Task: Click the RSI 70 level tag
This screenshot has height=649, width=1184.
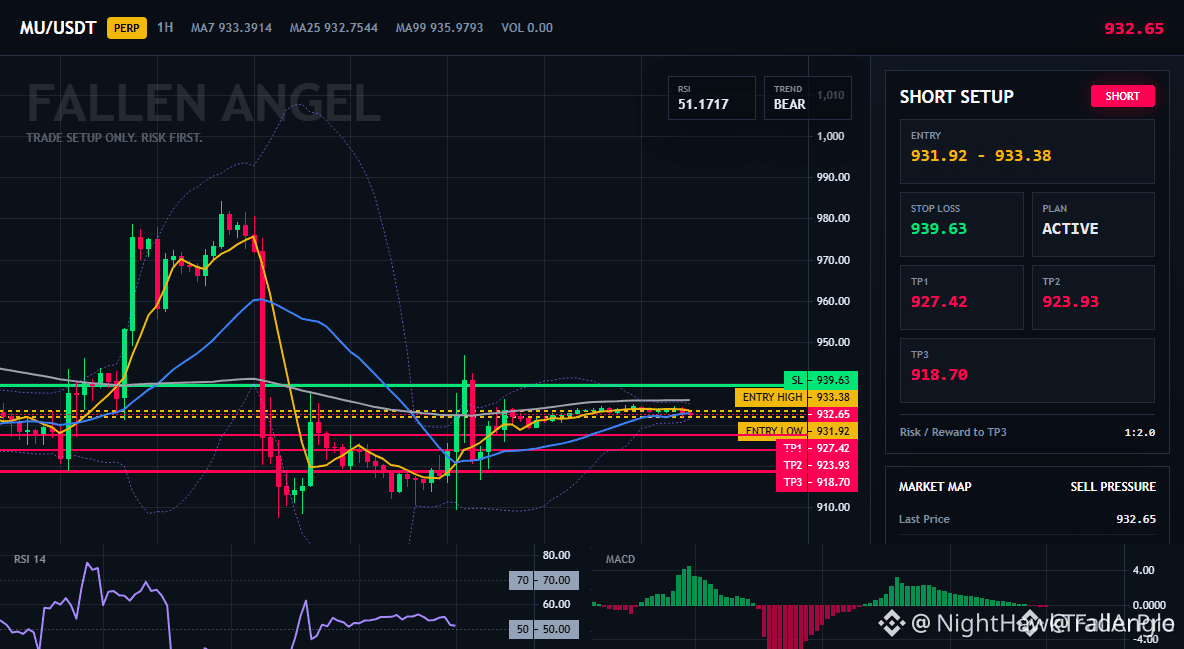Action: [544, 580]
